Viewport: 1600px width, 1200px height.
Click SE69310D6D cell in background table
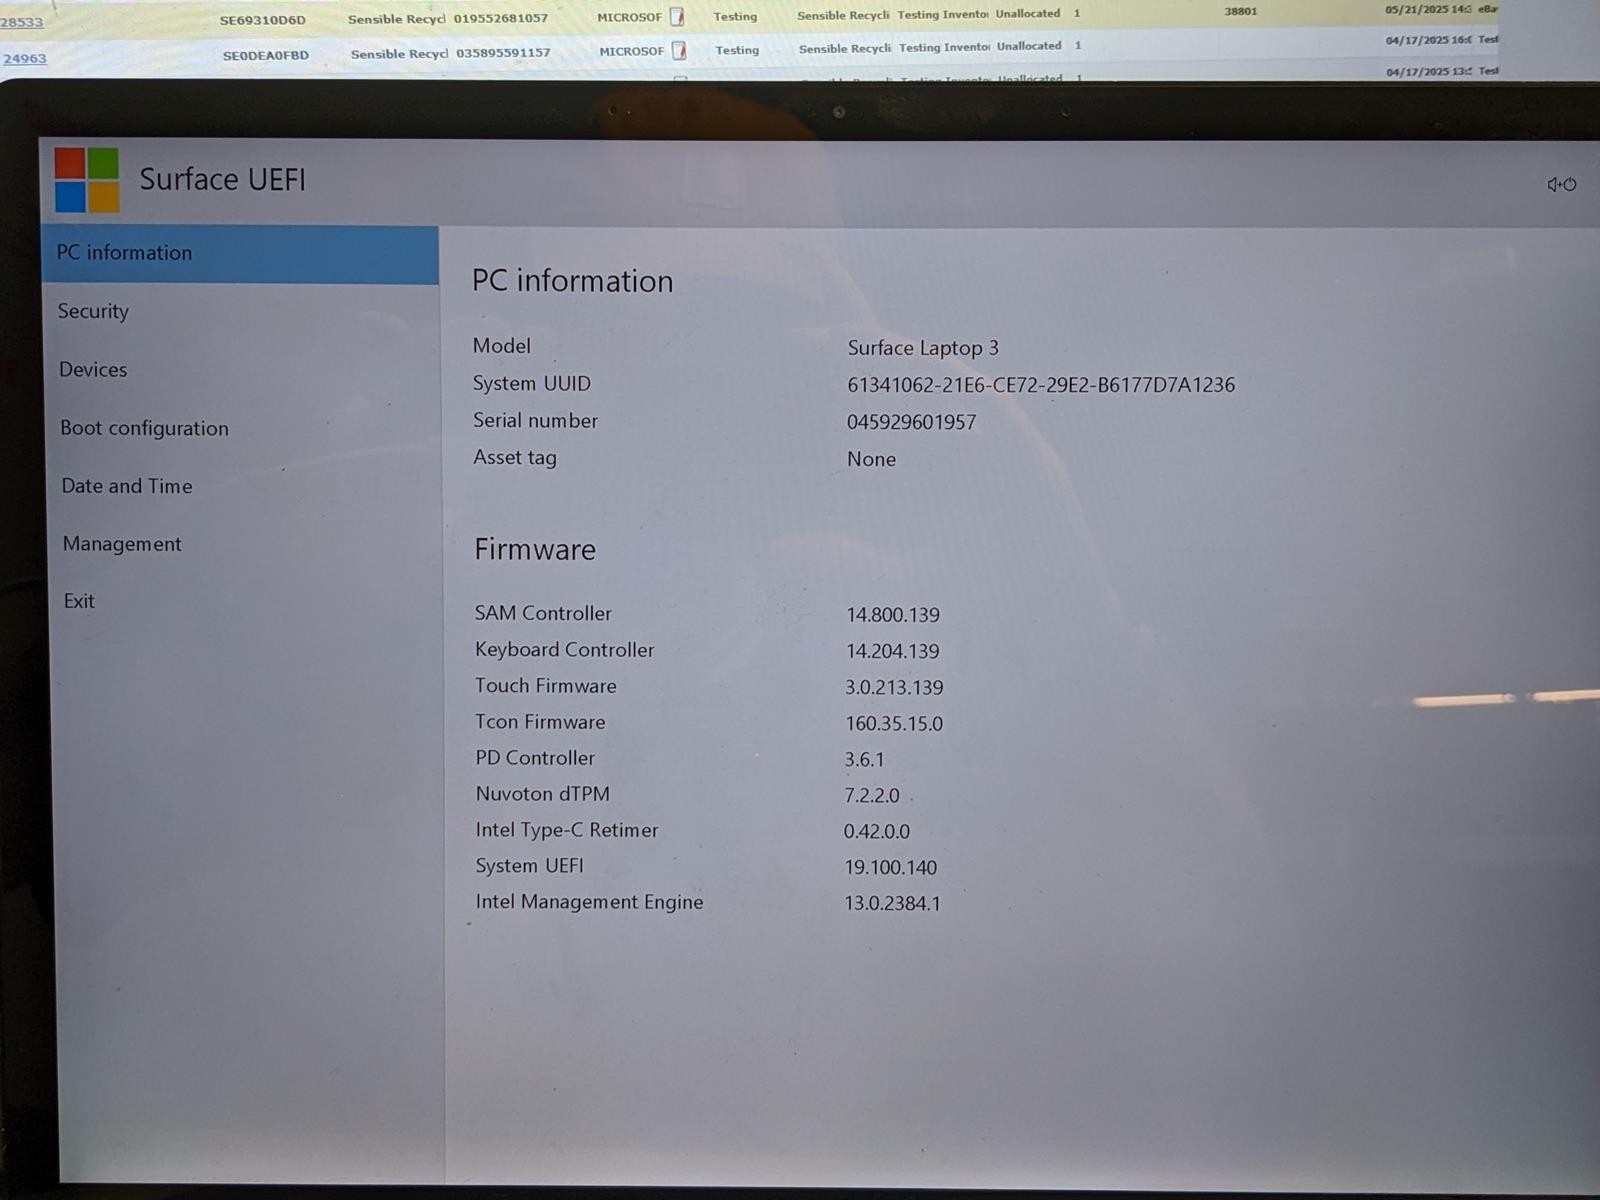pyautogui.click(x=263, y=20)
